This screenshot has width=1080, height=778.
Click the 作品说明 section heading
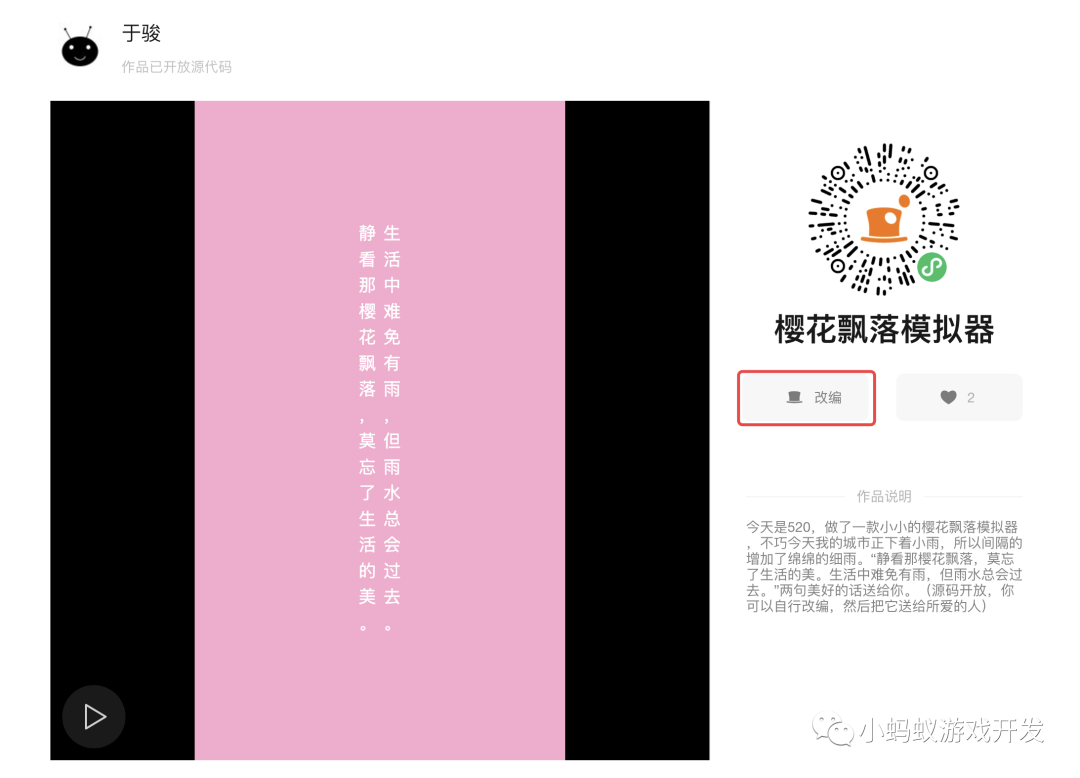[x=884, y=496]
